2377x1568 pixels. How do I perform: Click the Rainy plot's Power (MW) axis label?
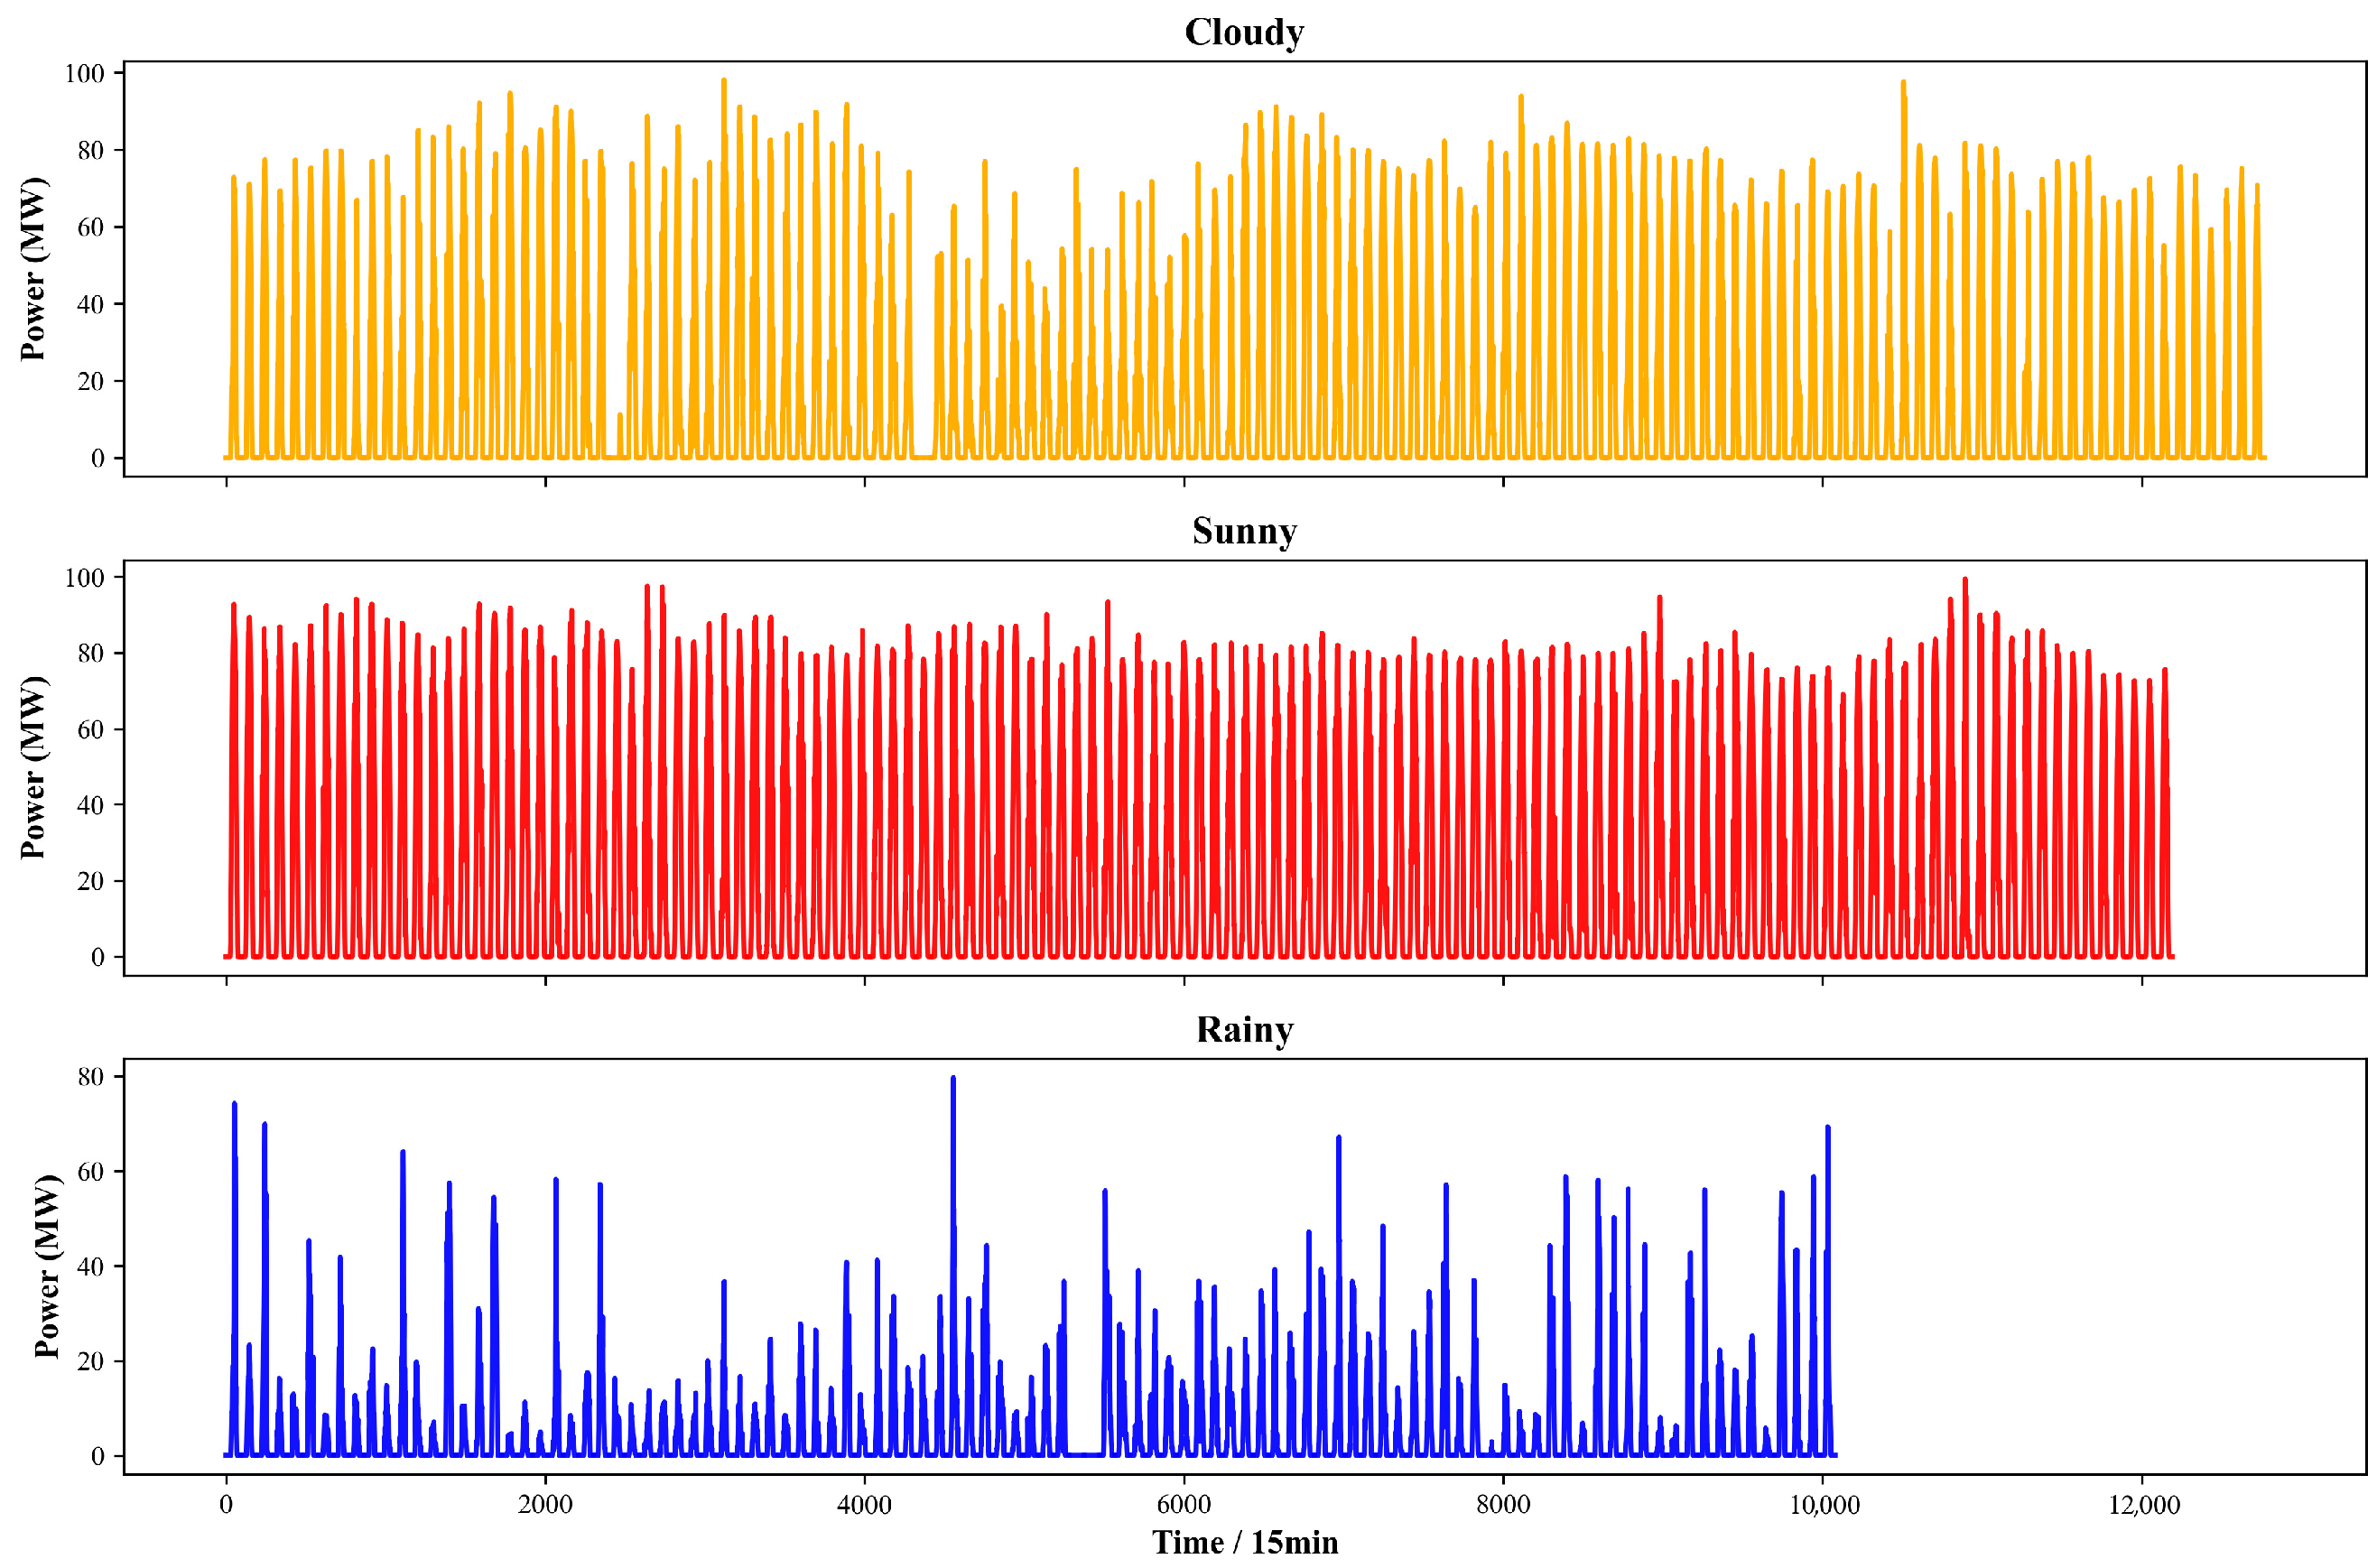[x=47, y=1266]
